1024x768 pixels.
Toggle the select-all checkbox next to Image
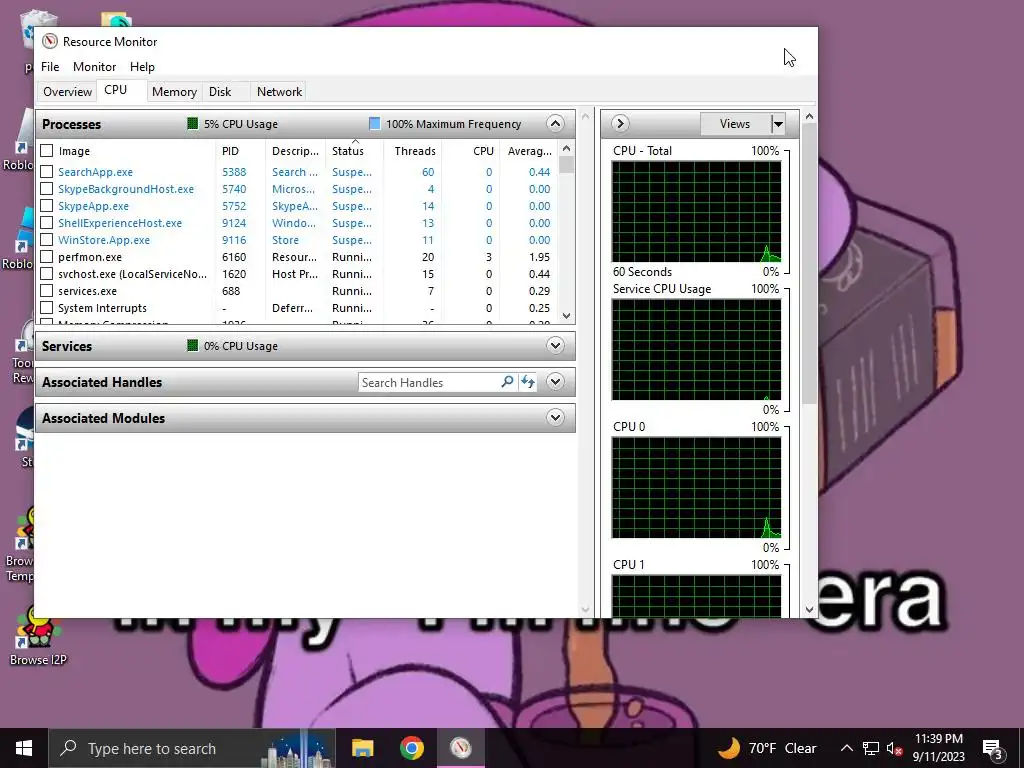(47, 151)
